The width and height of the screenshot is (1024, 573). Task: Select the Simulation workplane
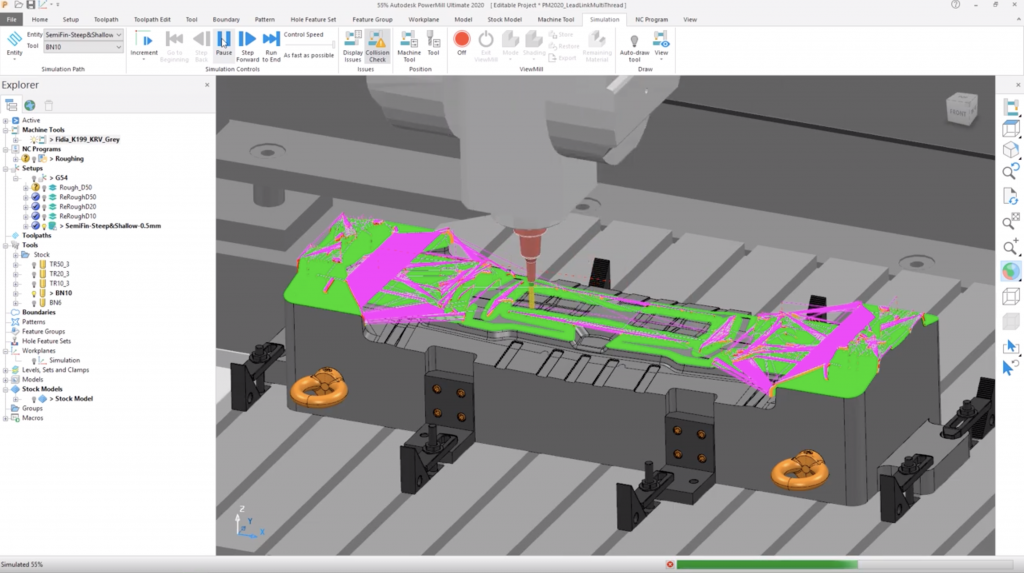click(64, 360)
